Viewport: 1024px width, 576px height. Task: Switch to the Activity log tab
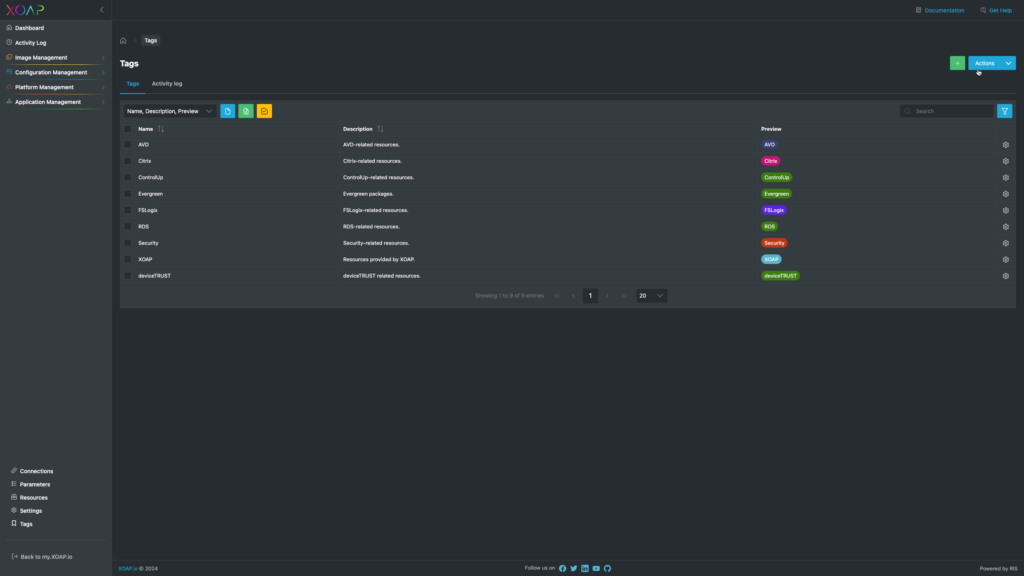(167, 84)
